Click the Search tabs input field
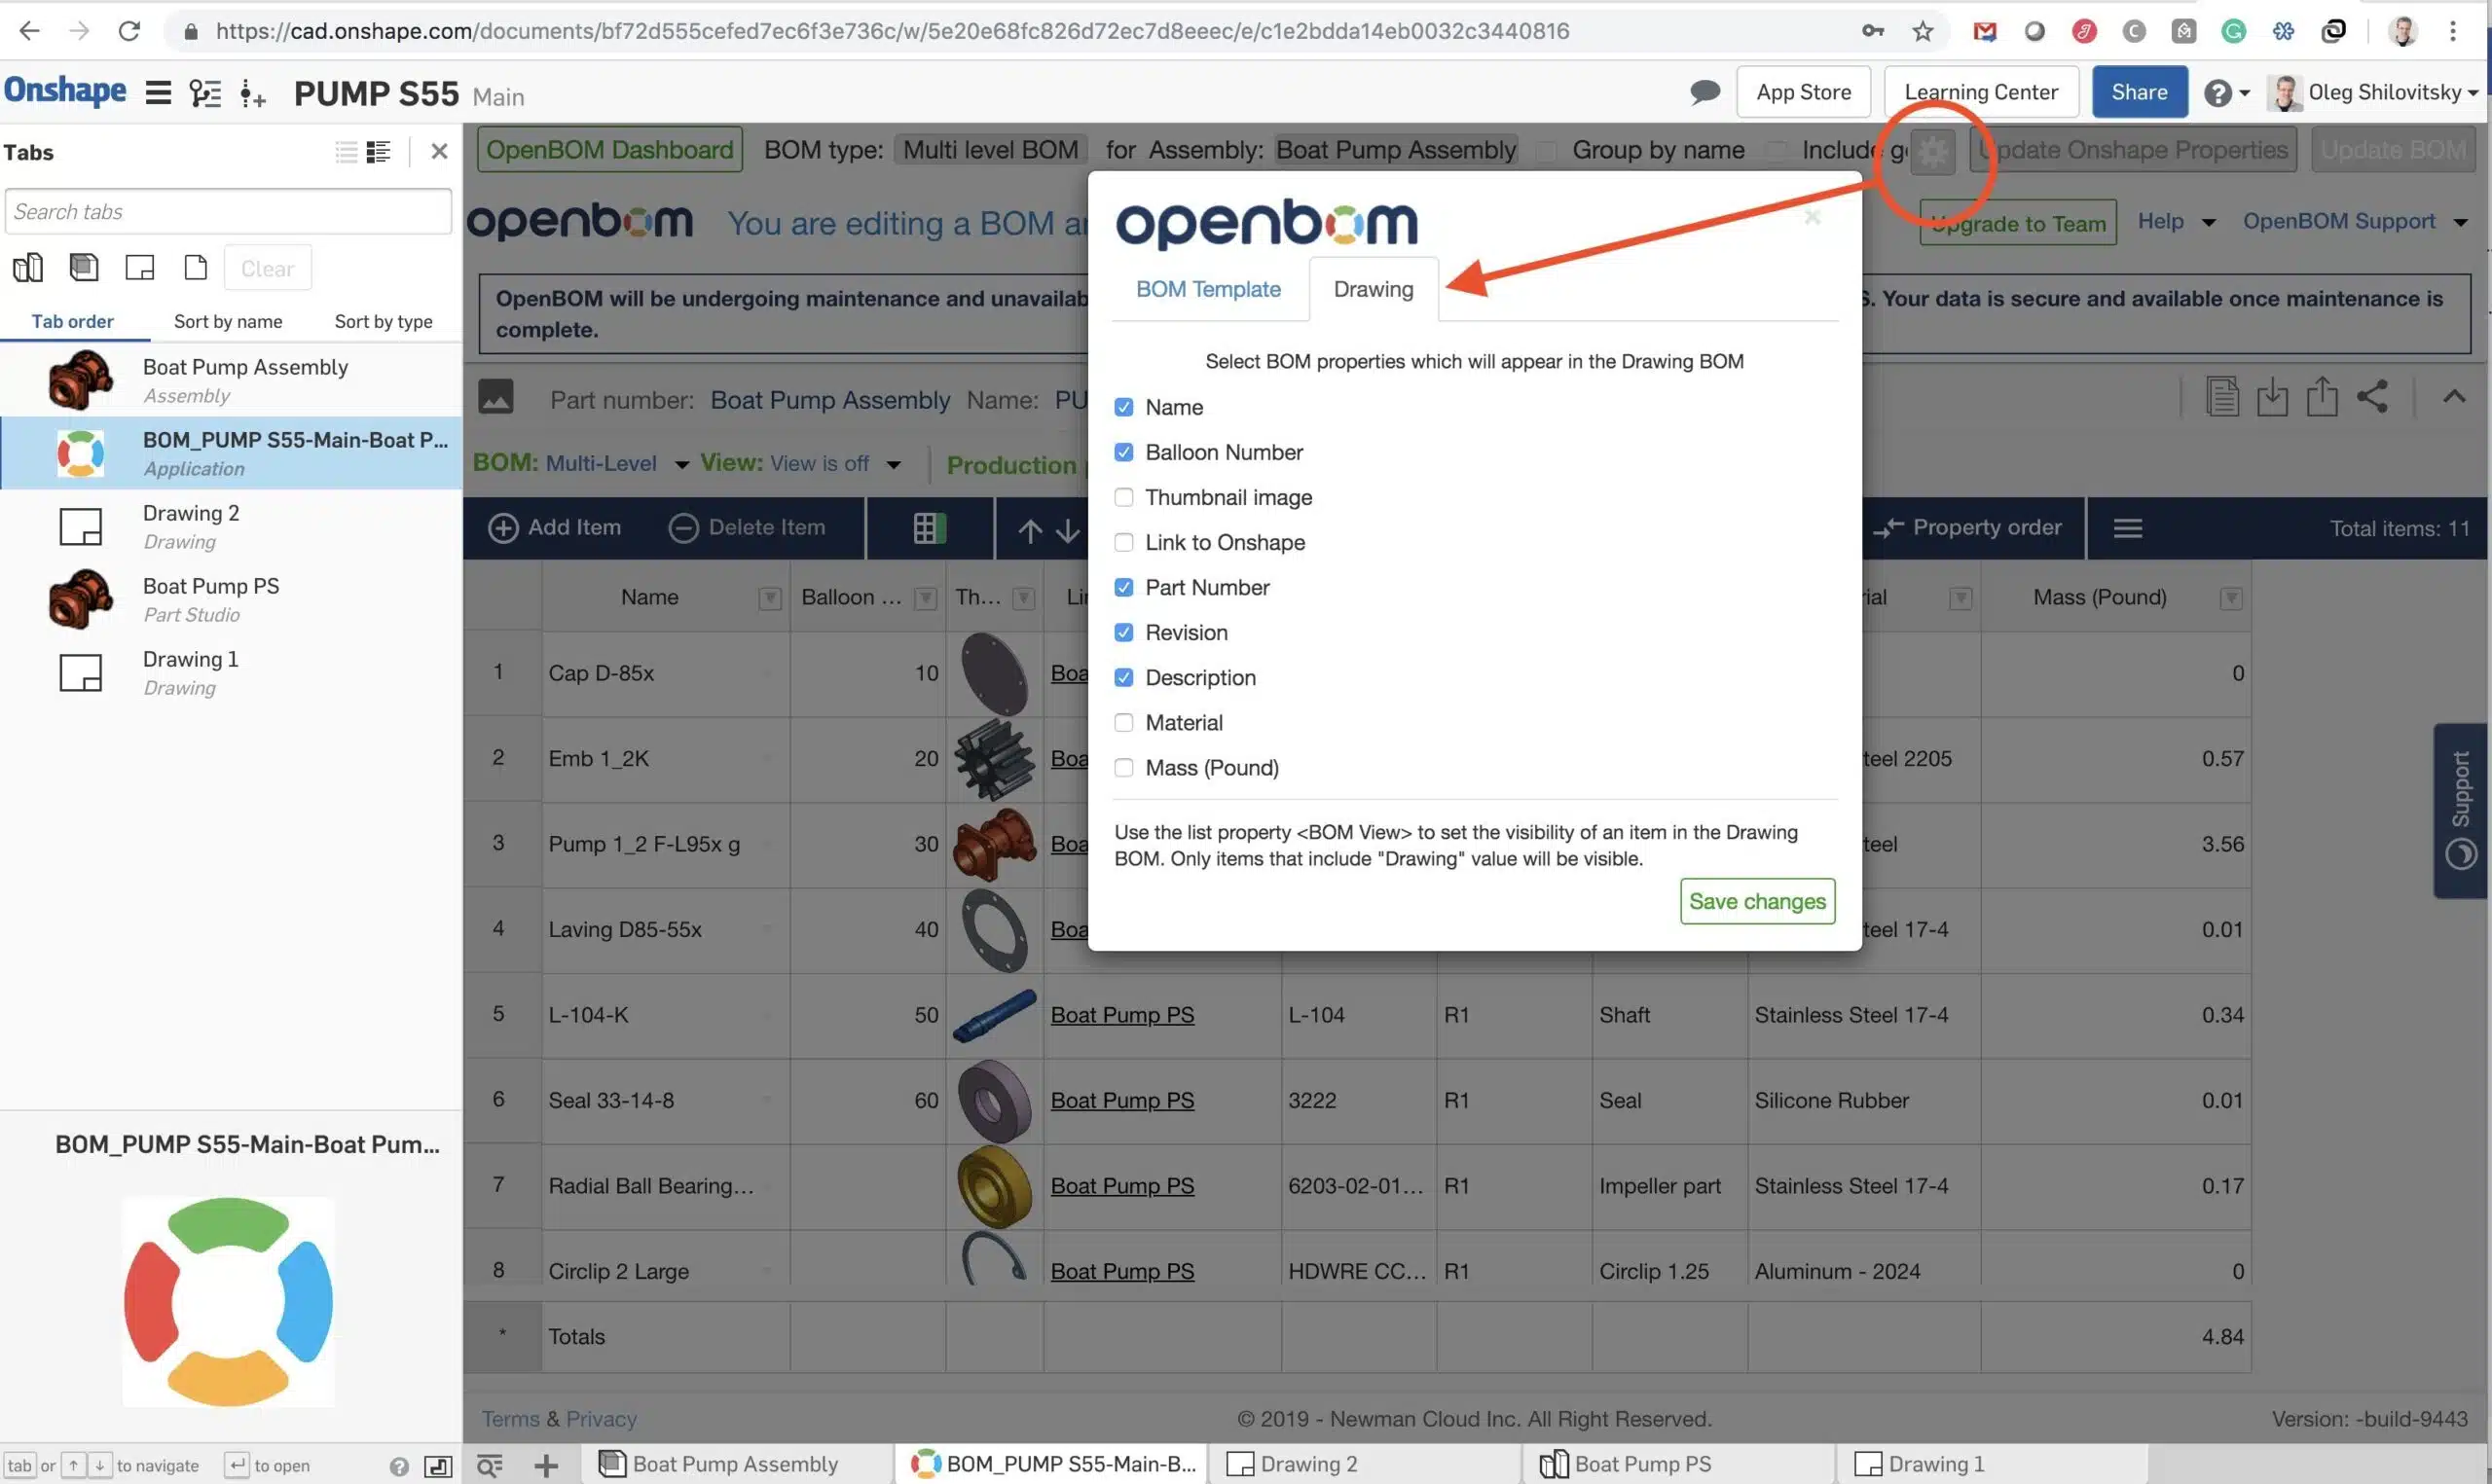 click(x=228, y=212)
